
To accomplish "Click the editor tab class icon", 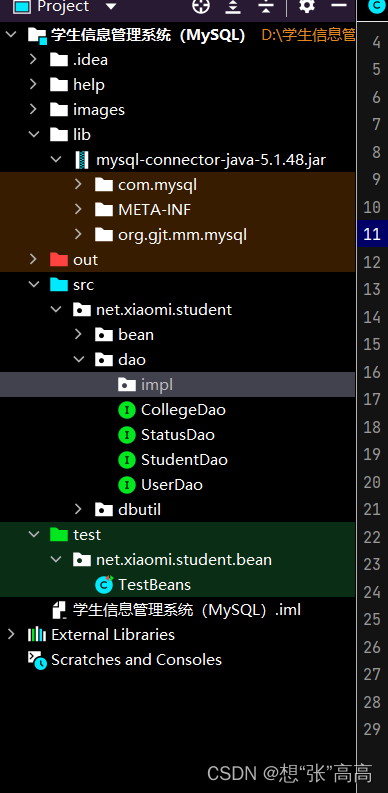I will (376, 6).
